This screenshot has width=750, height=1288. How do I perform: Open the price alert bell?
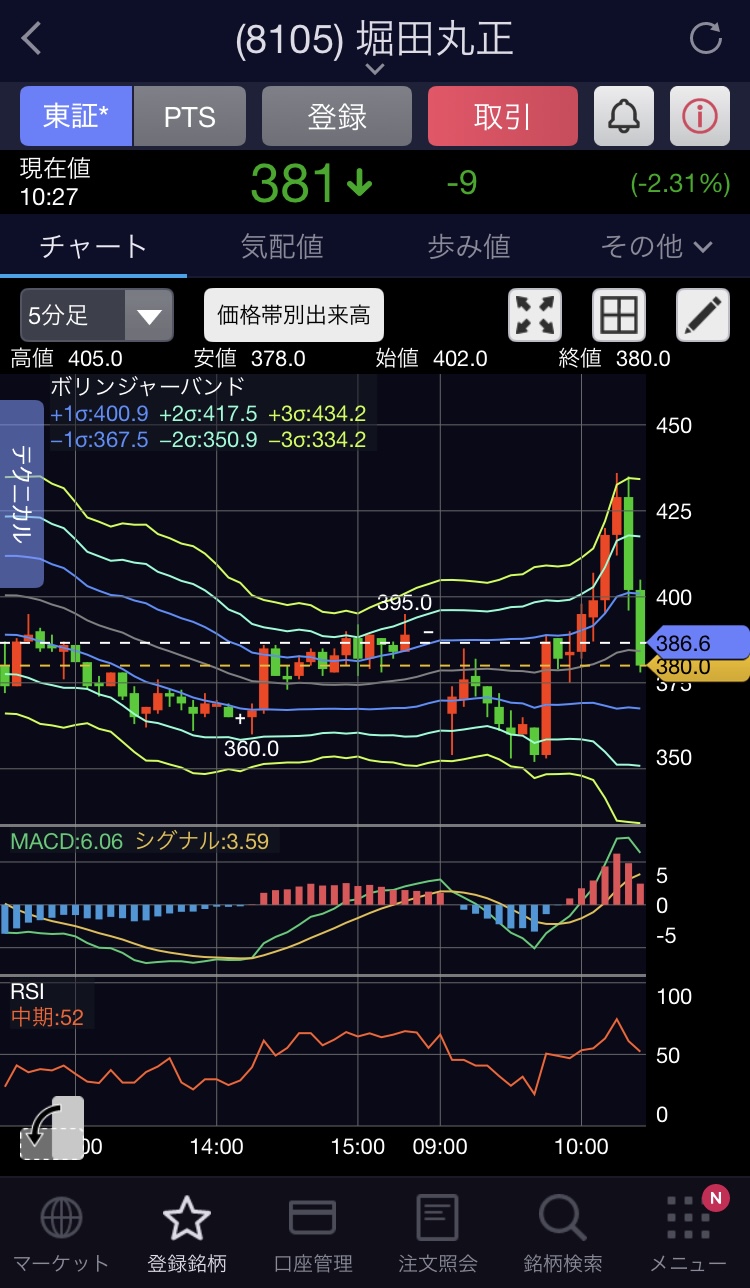coord(624,116)
